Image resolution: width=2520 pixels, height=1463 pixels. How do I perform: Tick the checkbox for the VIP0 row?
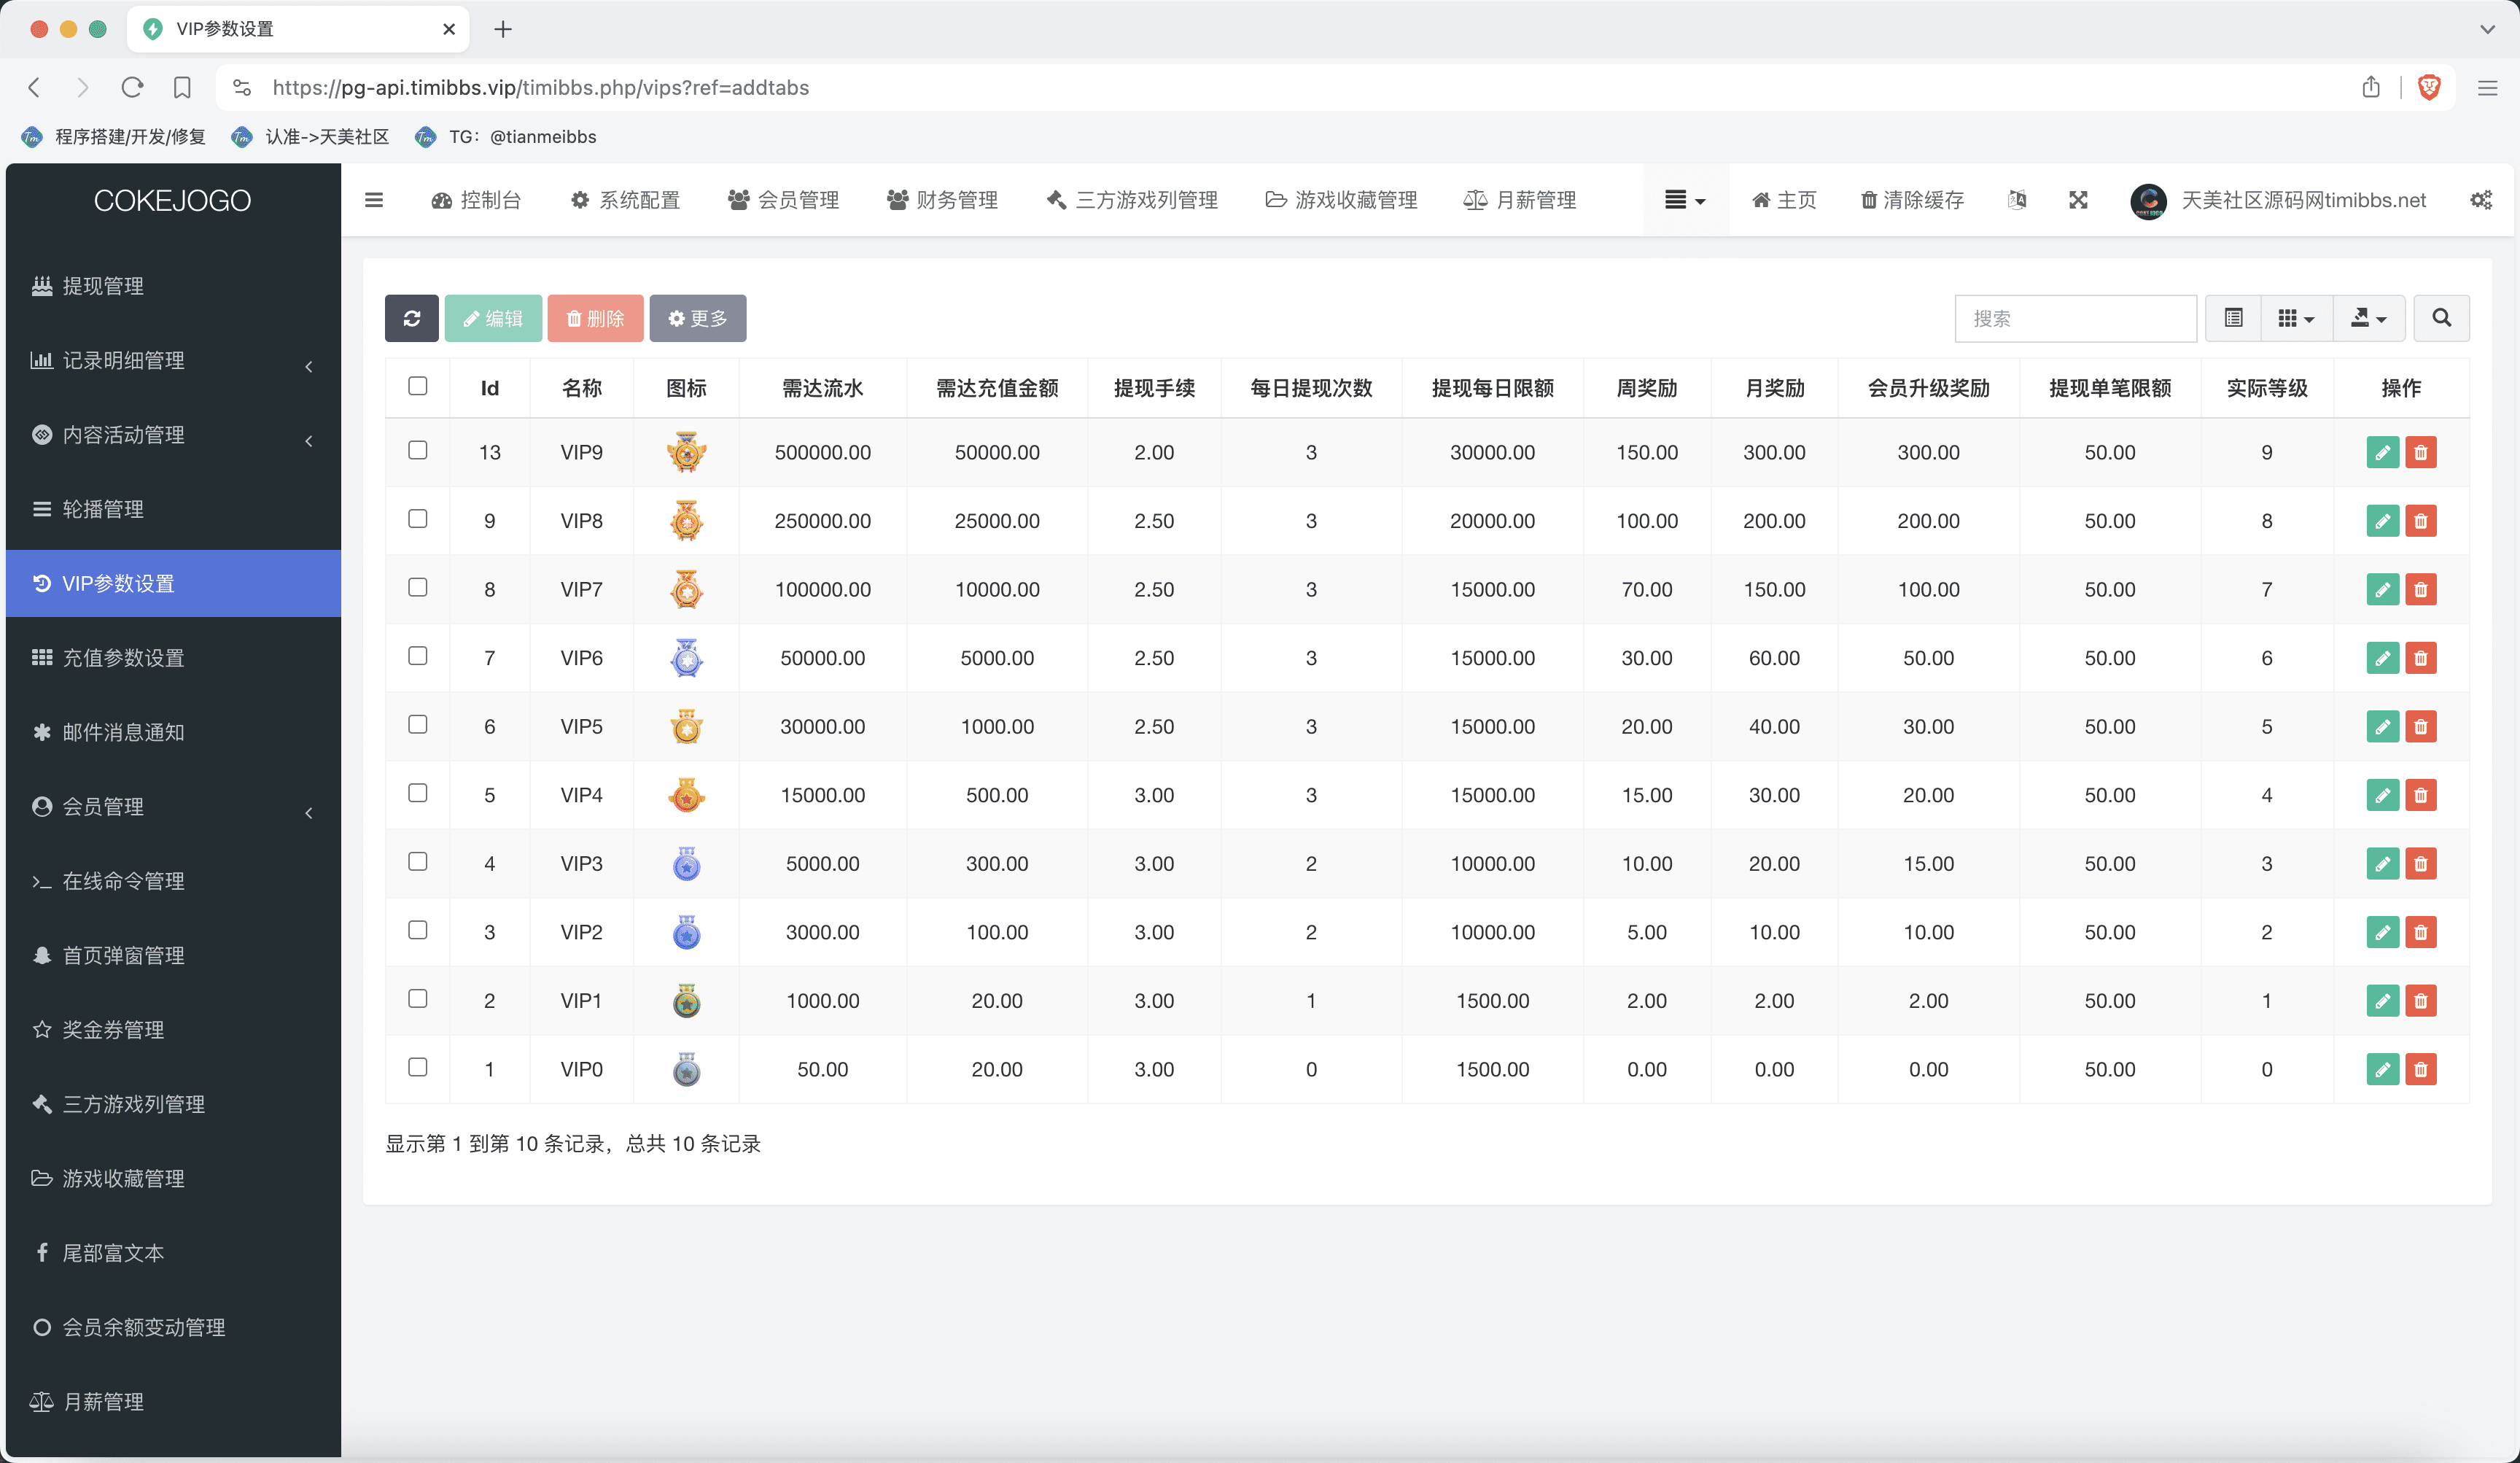click(x=418, y=1067)
